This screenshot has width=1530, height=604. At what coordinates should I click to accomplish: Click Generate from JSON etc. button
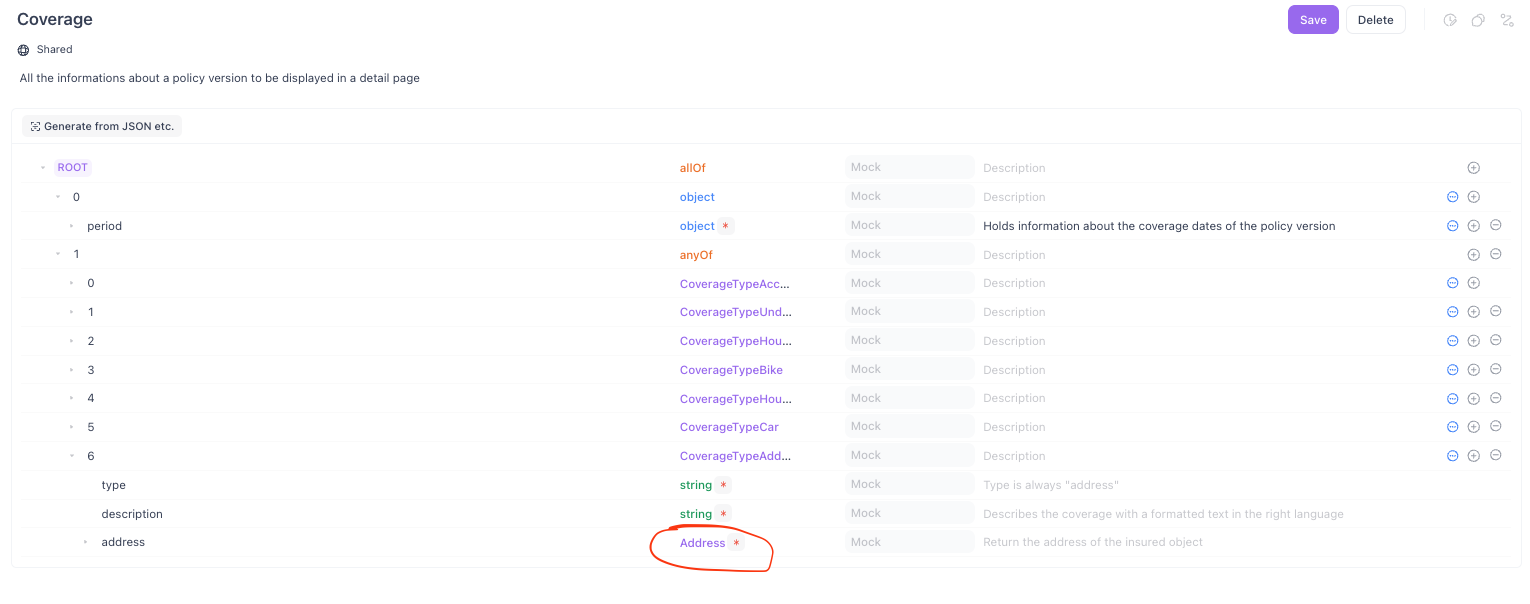pos(102,126)
